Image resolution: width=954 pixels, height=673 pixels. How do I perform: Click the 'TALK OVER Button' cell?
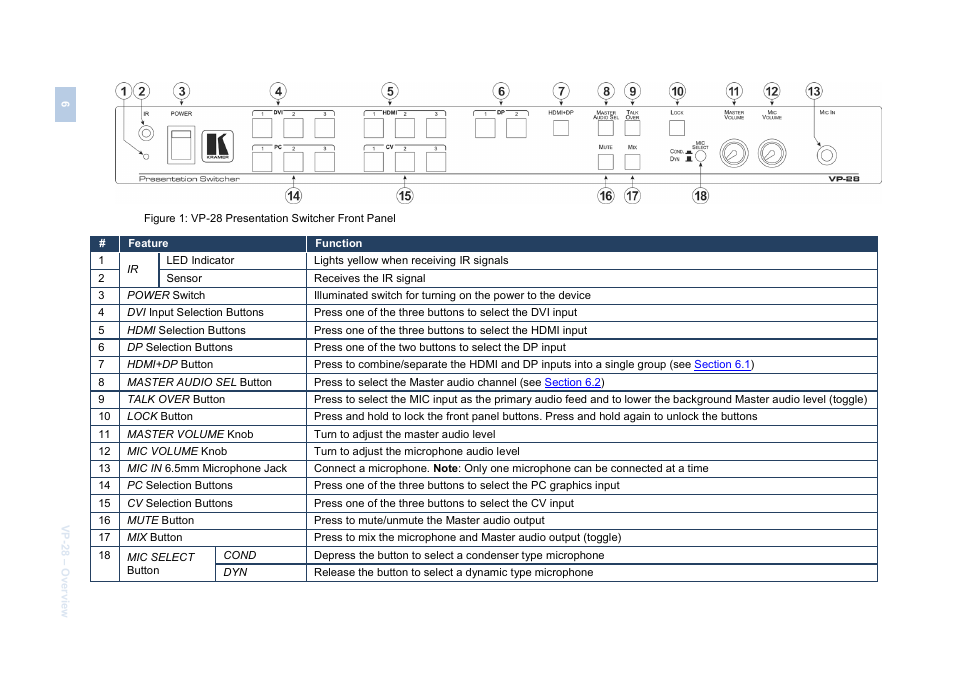213,399
